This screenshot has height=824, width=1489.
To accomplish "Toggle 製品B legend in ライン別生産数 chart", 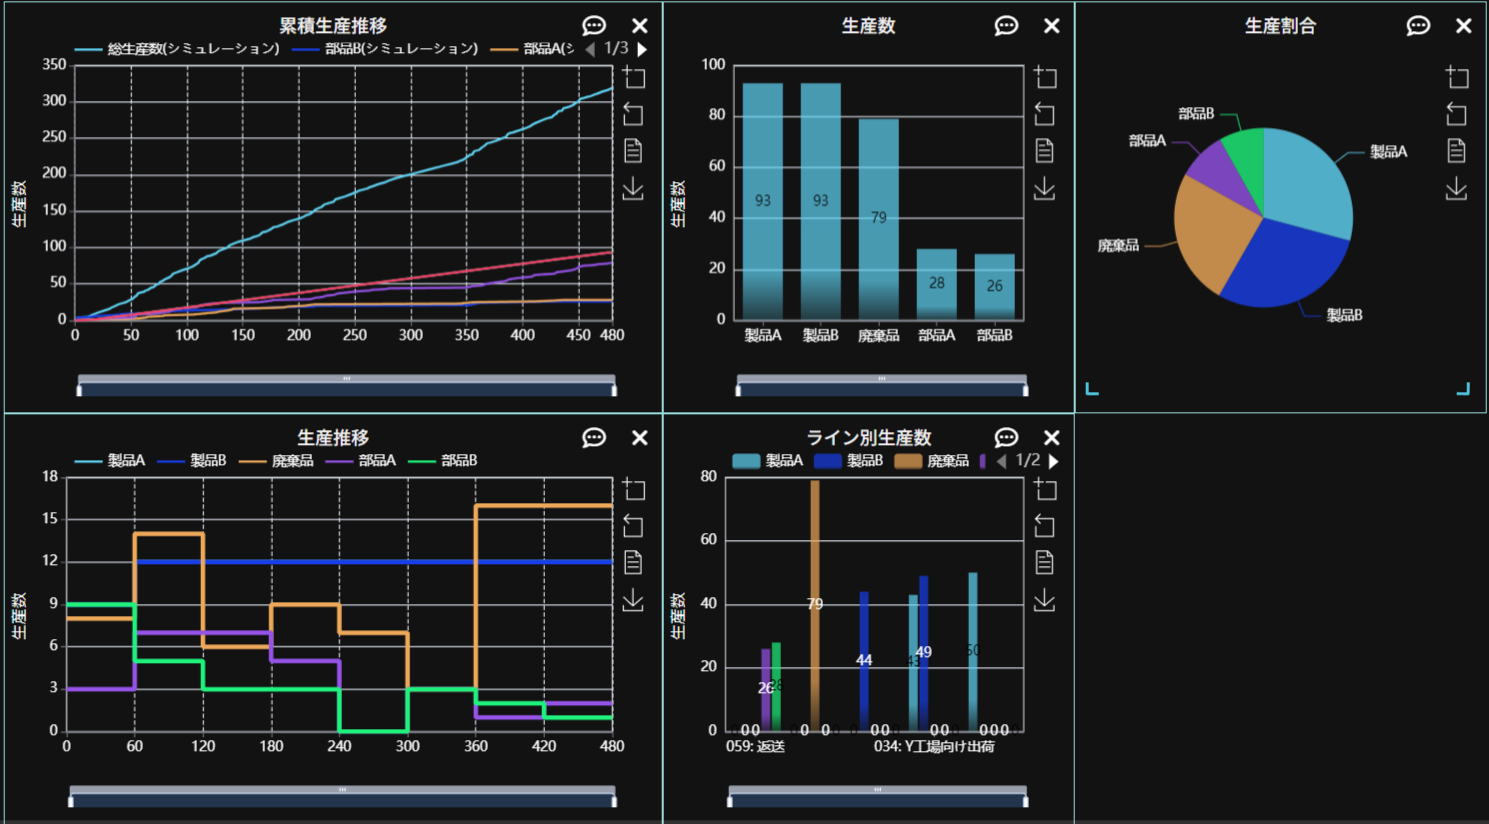I will click(x=849, y=461).
